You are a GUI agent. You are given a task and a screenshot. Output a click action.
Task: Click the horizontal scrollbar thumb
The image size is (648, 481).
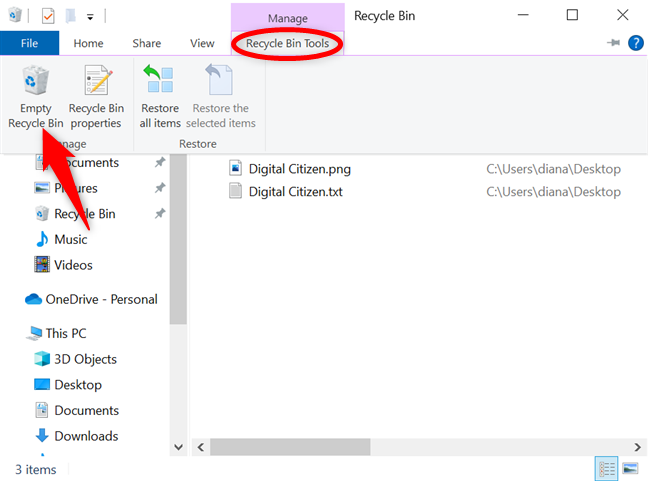290,447
